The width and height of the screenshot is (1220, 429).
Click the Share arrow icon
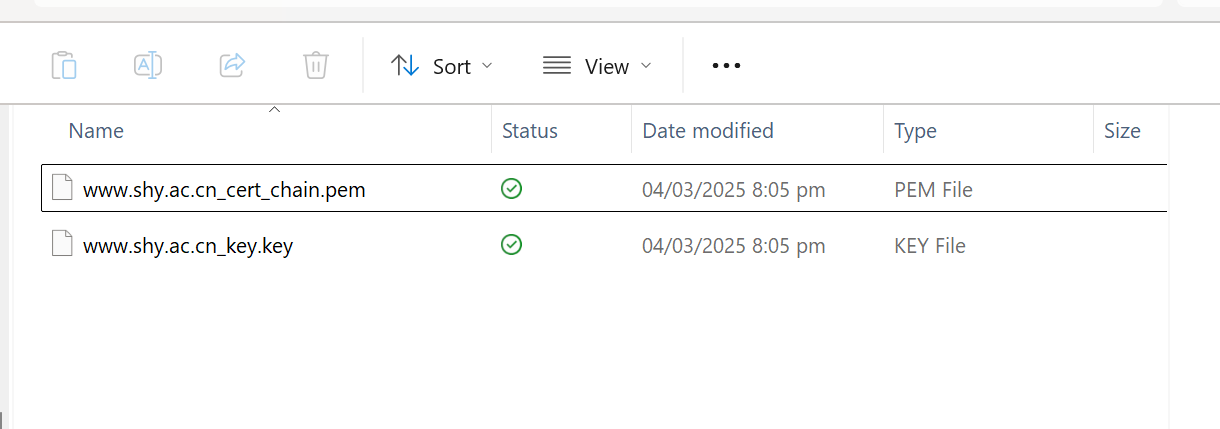coord(232,66)
